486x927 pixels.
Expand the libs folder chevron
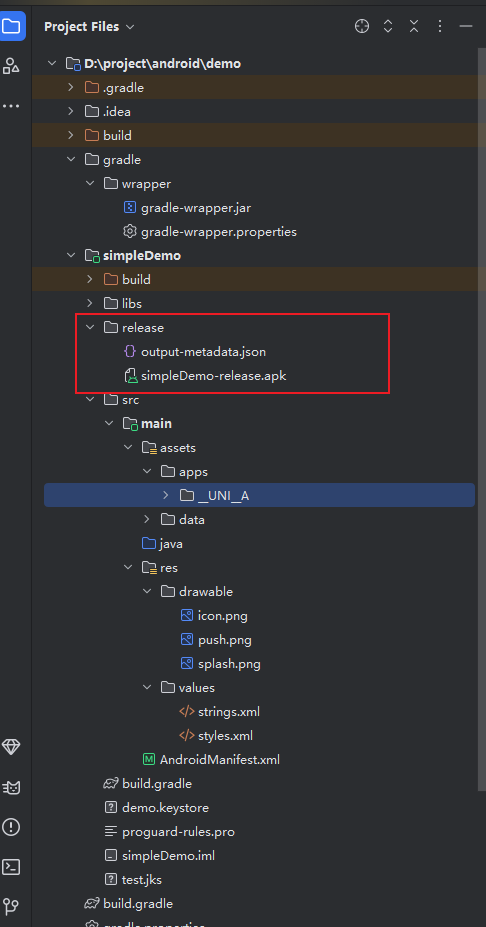coord(90,303)
